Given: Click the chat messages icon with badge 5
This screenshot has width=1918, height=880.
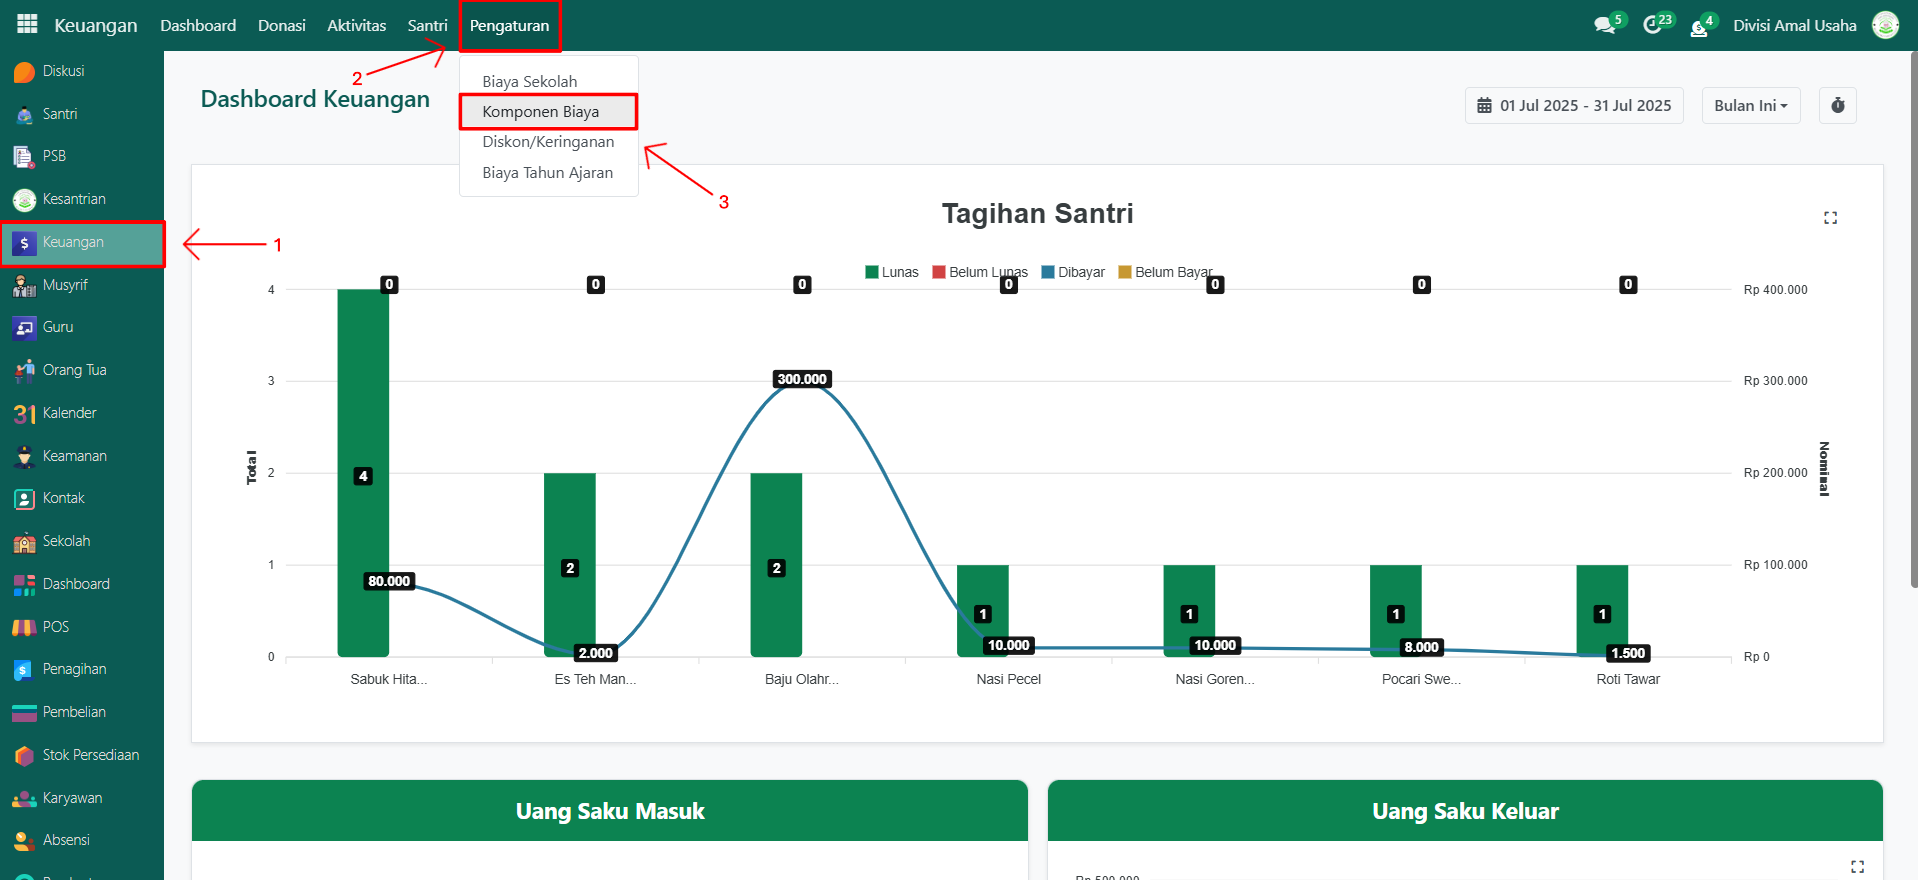Looking at the screenshot, I should click(x=1605, y=25).
